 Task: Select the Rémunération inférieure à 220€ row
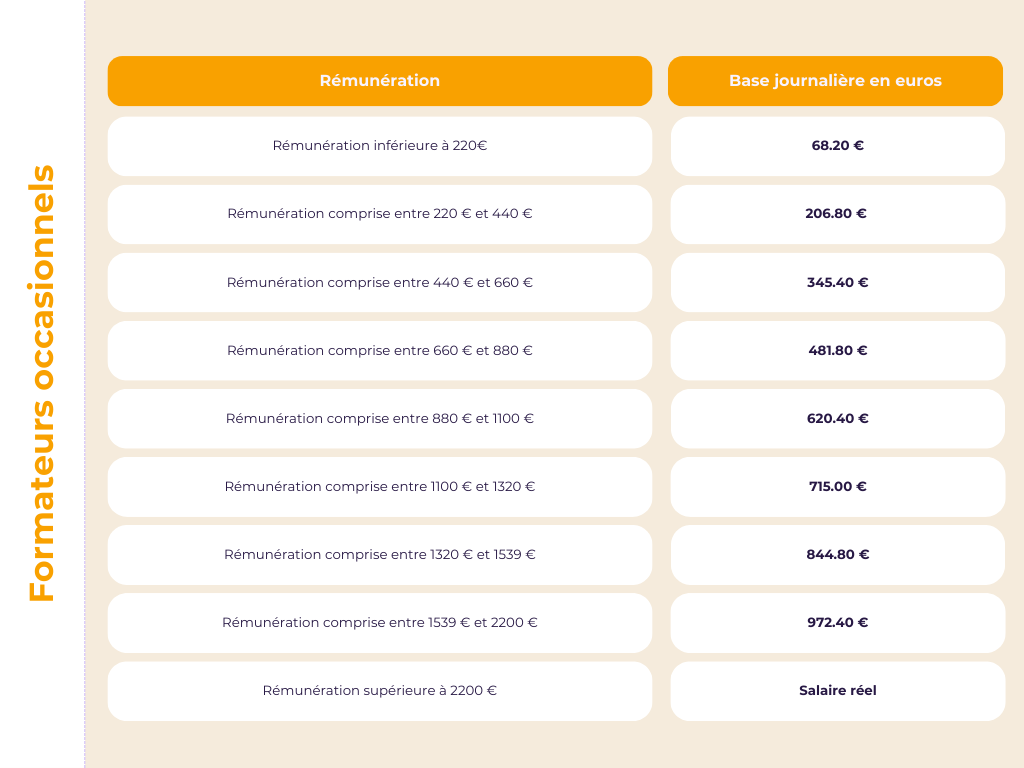380,146
